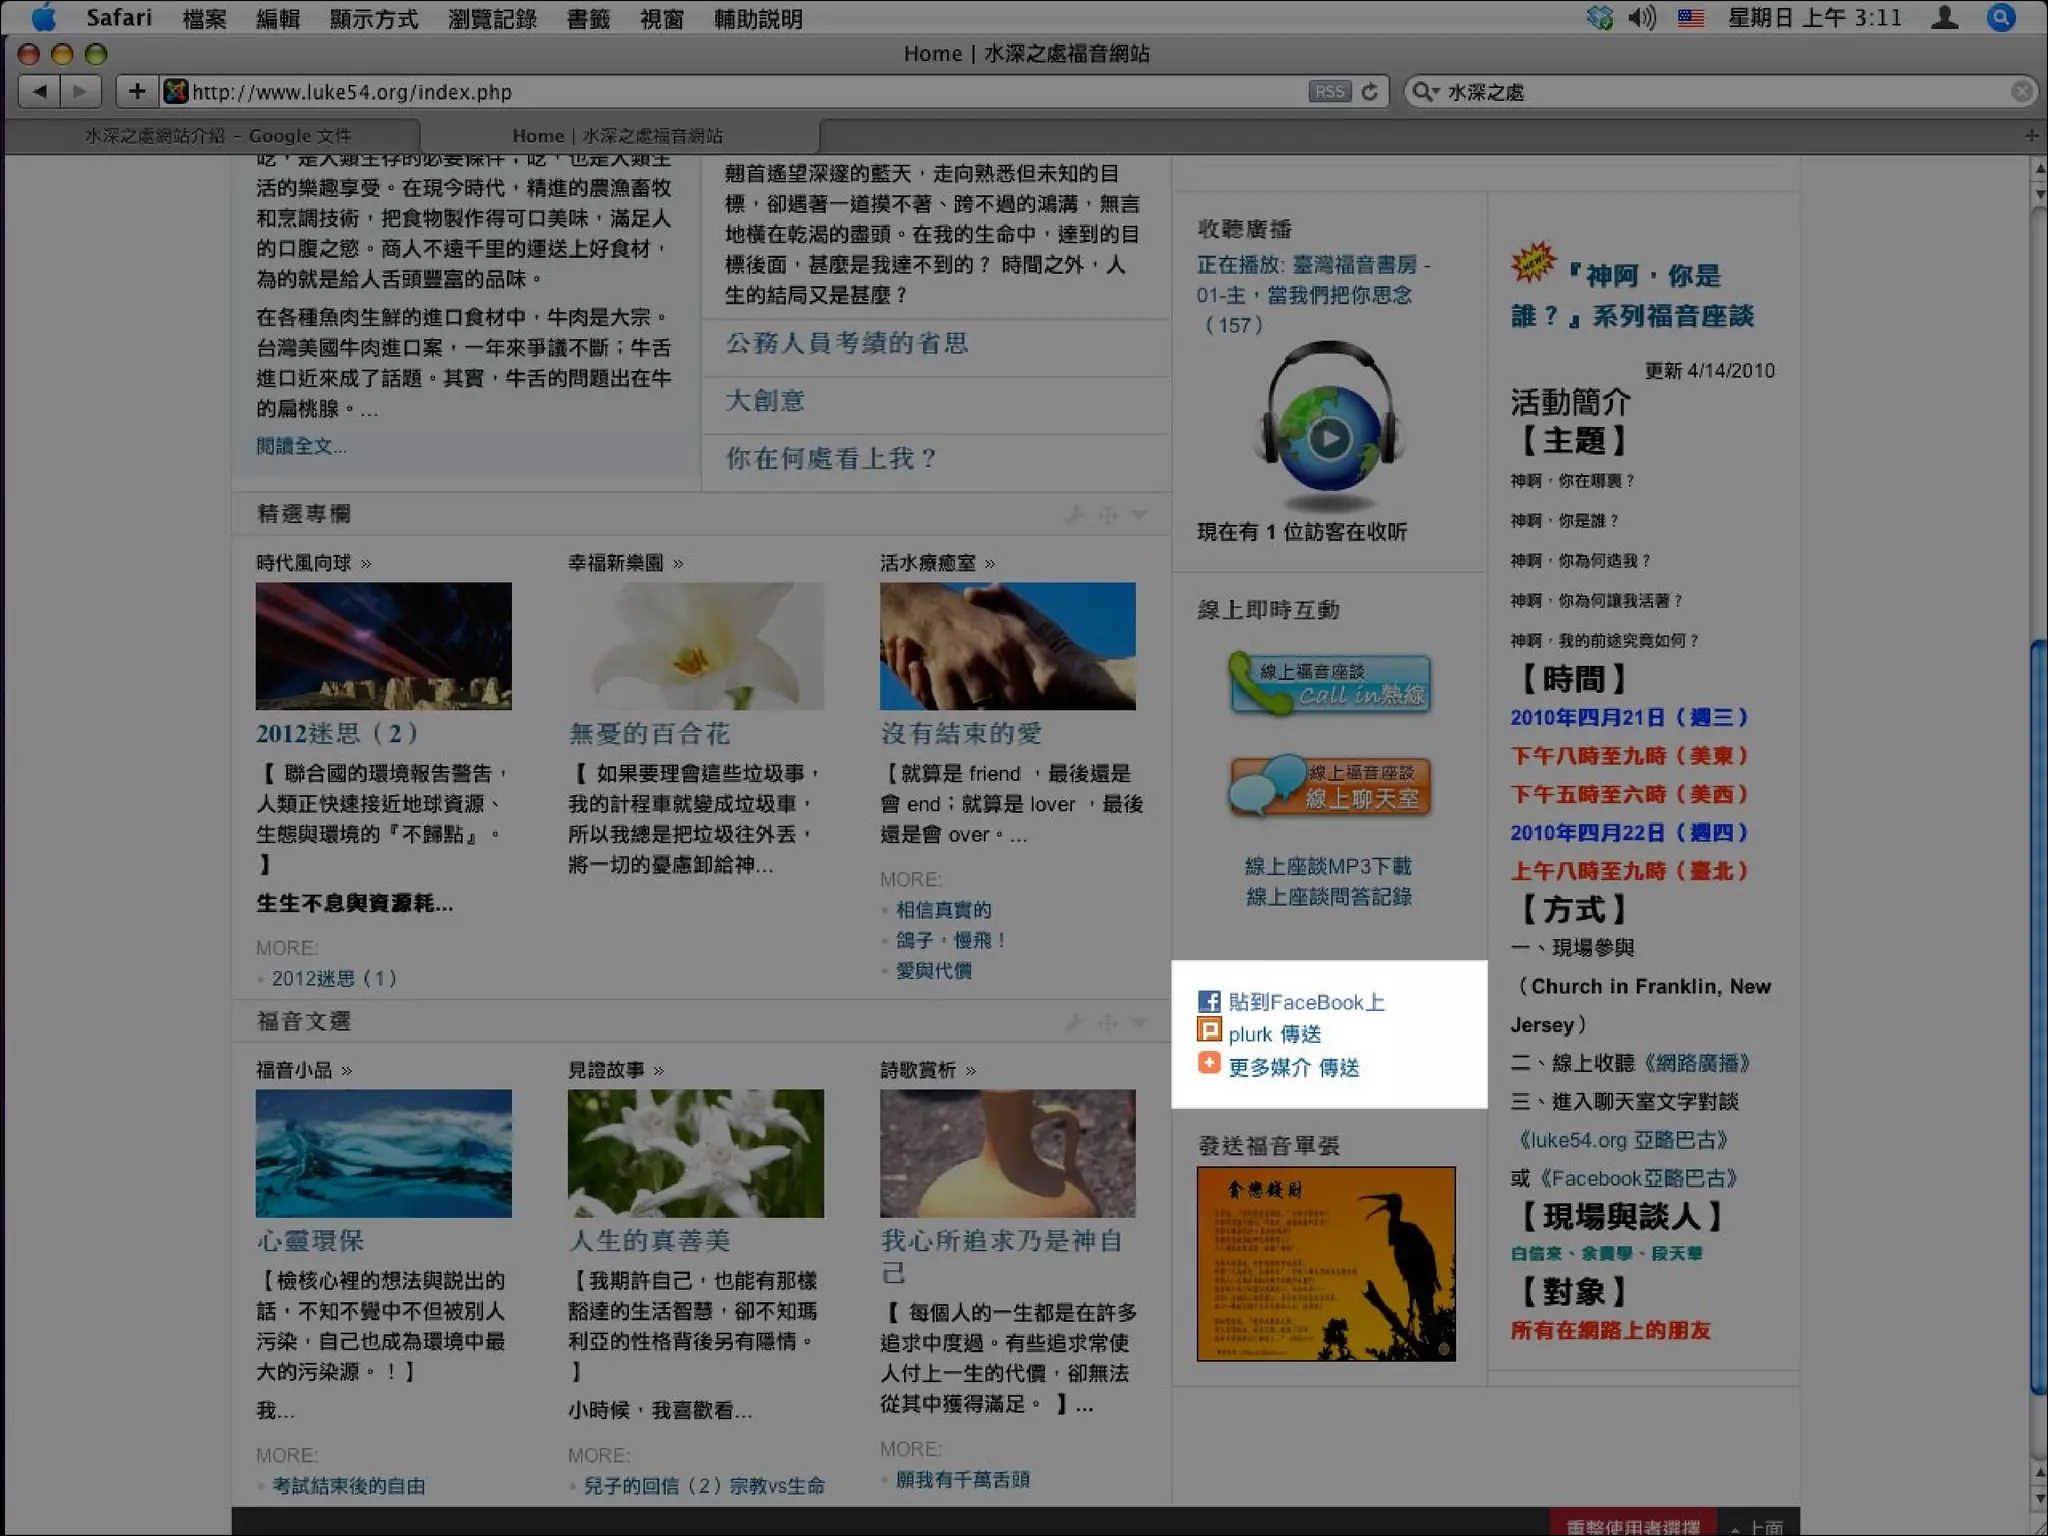Play the globe headphones radio player
This screenshot has width=2048, height=1536.
click(1329, 438)
